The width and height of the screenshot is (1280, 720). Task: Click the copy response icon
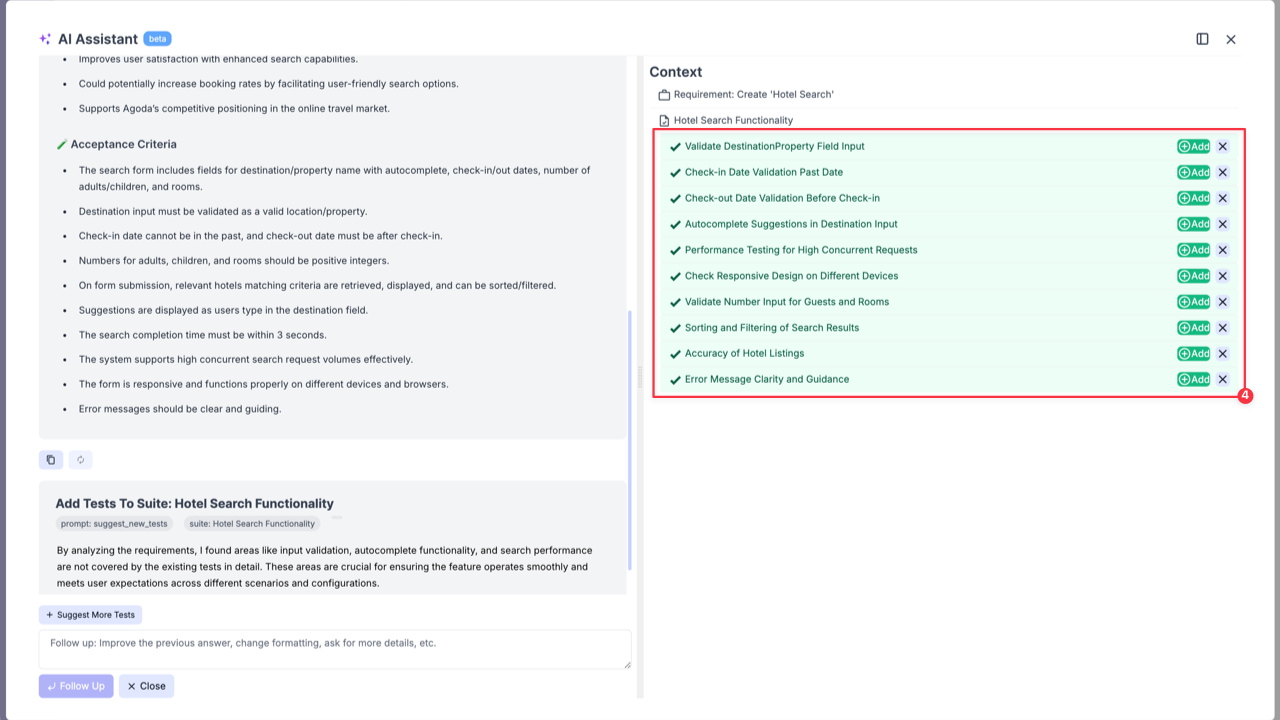tap(50, 459)
